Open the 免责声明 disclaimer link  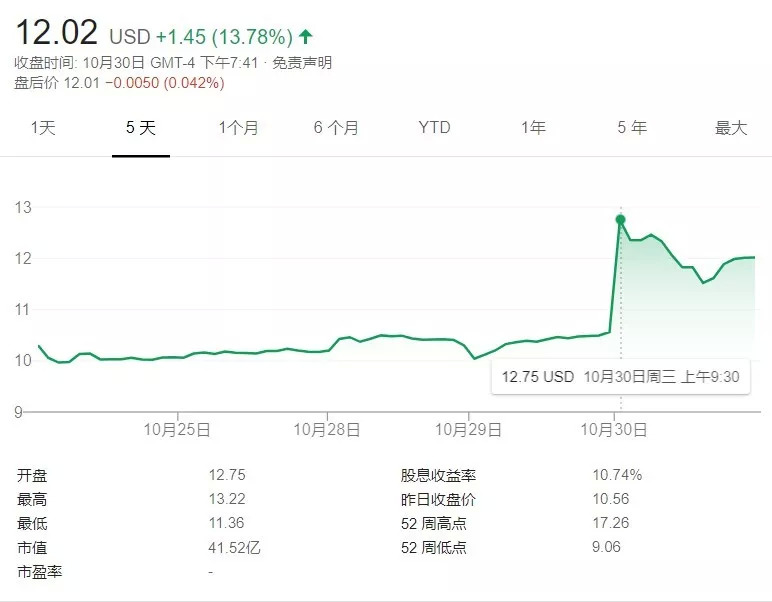(305, 63)
